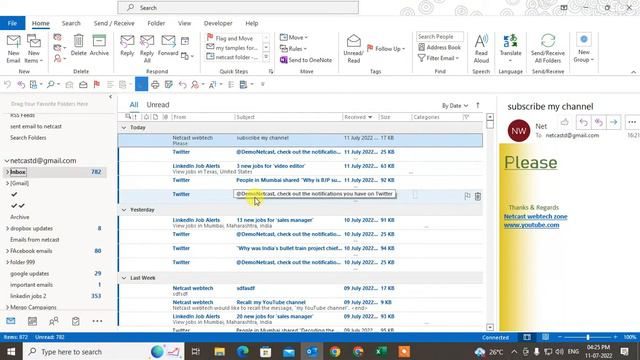The width and height of the screenshot is (640, 360).
Task: Run Flag and Move quick step
Action: [x=233, y=38]
